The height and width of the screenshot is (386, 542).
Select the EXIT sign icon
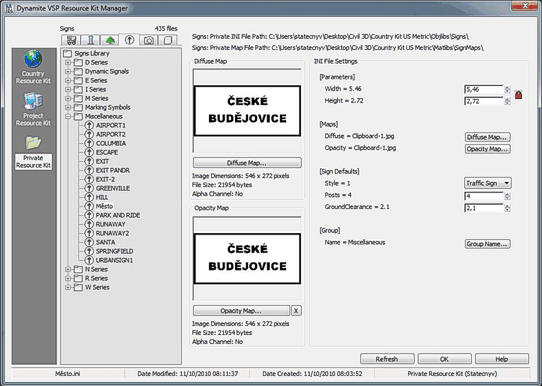[89, 161]
